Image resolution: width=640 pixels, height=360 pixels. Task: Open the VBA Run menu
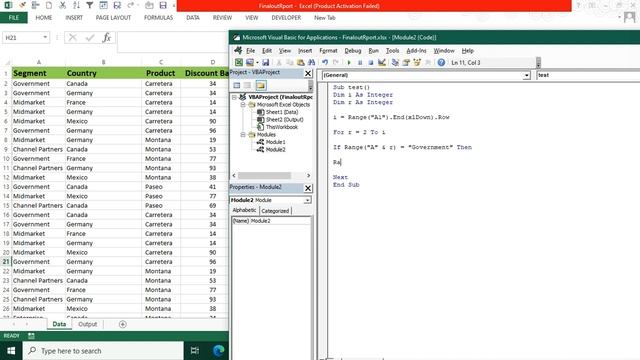point(373,51)
